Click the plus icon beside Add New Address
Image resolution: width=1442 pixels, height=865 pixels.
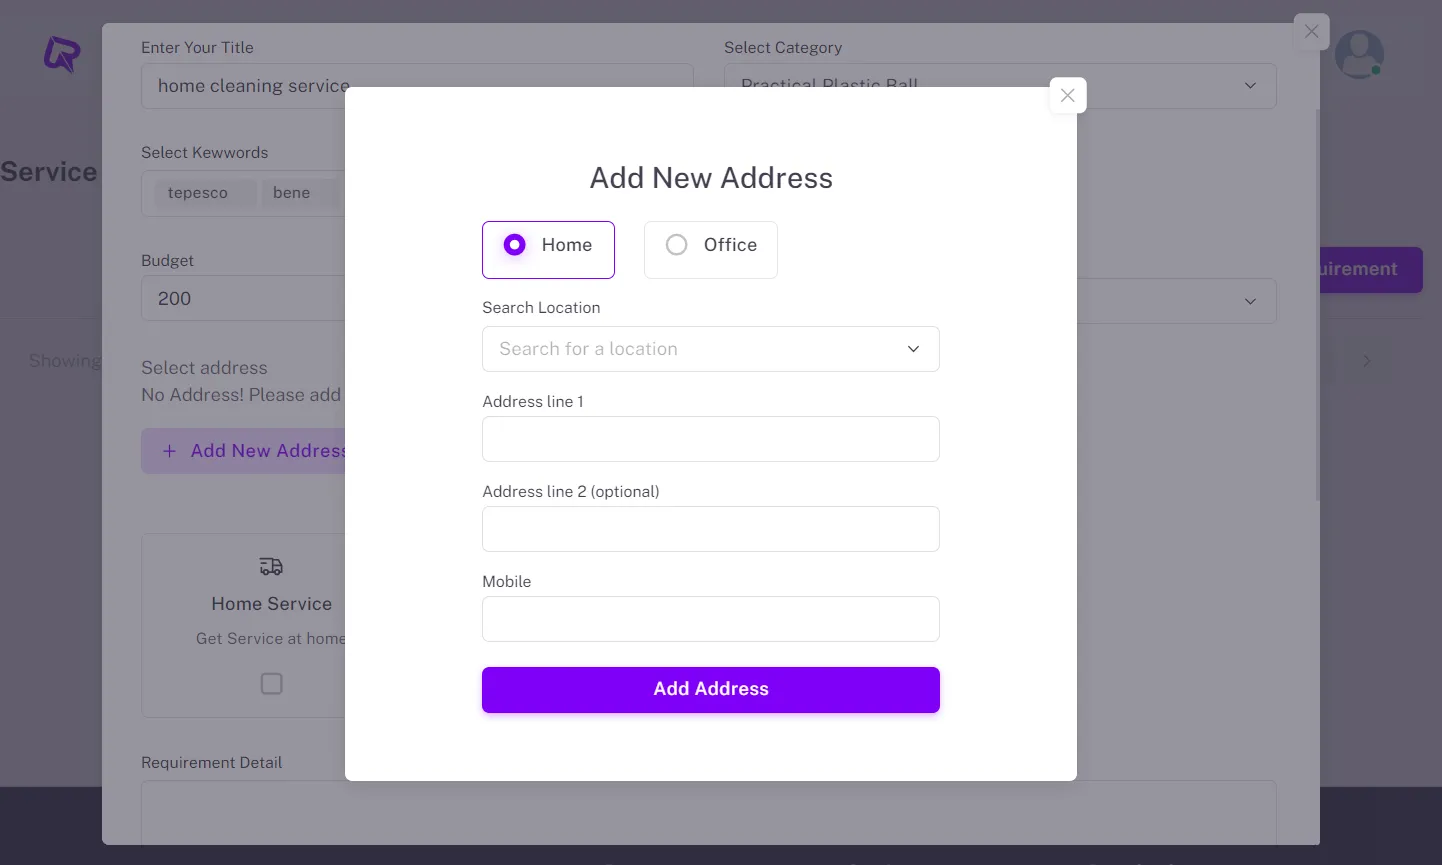coord(169,451)
